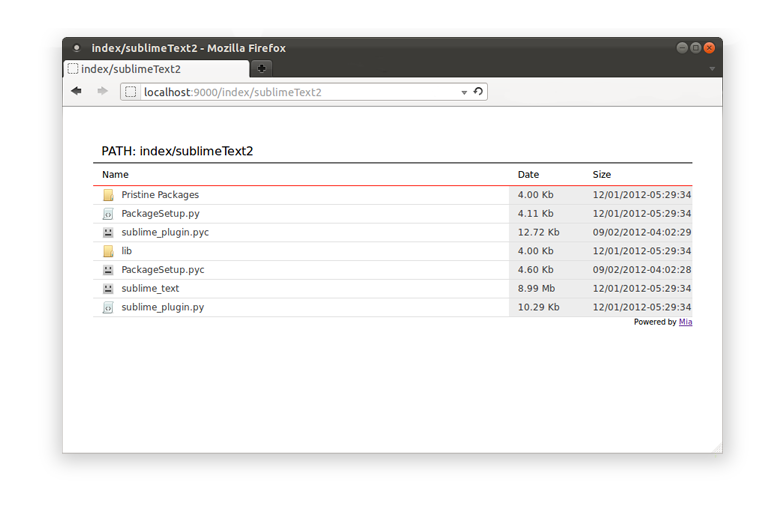Viewport: 777px width, 513px height.
Task: Click the site identity icon in URL bar
Action: point(131,92)
